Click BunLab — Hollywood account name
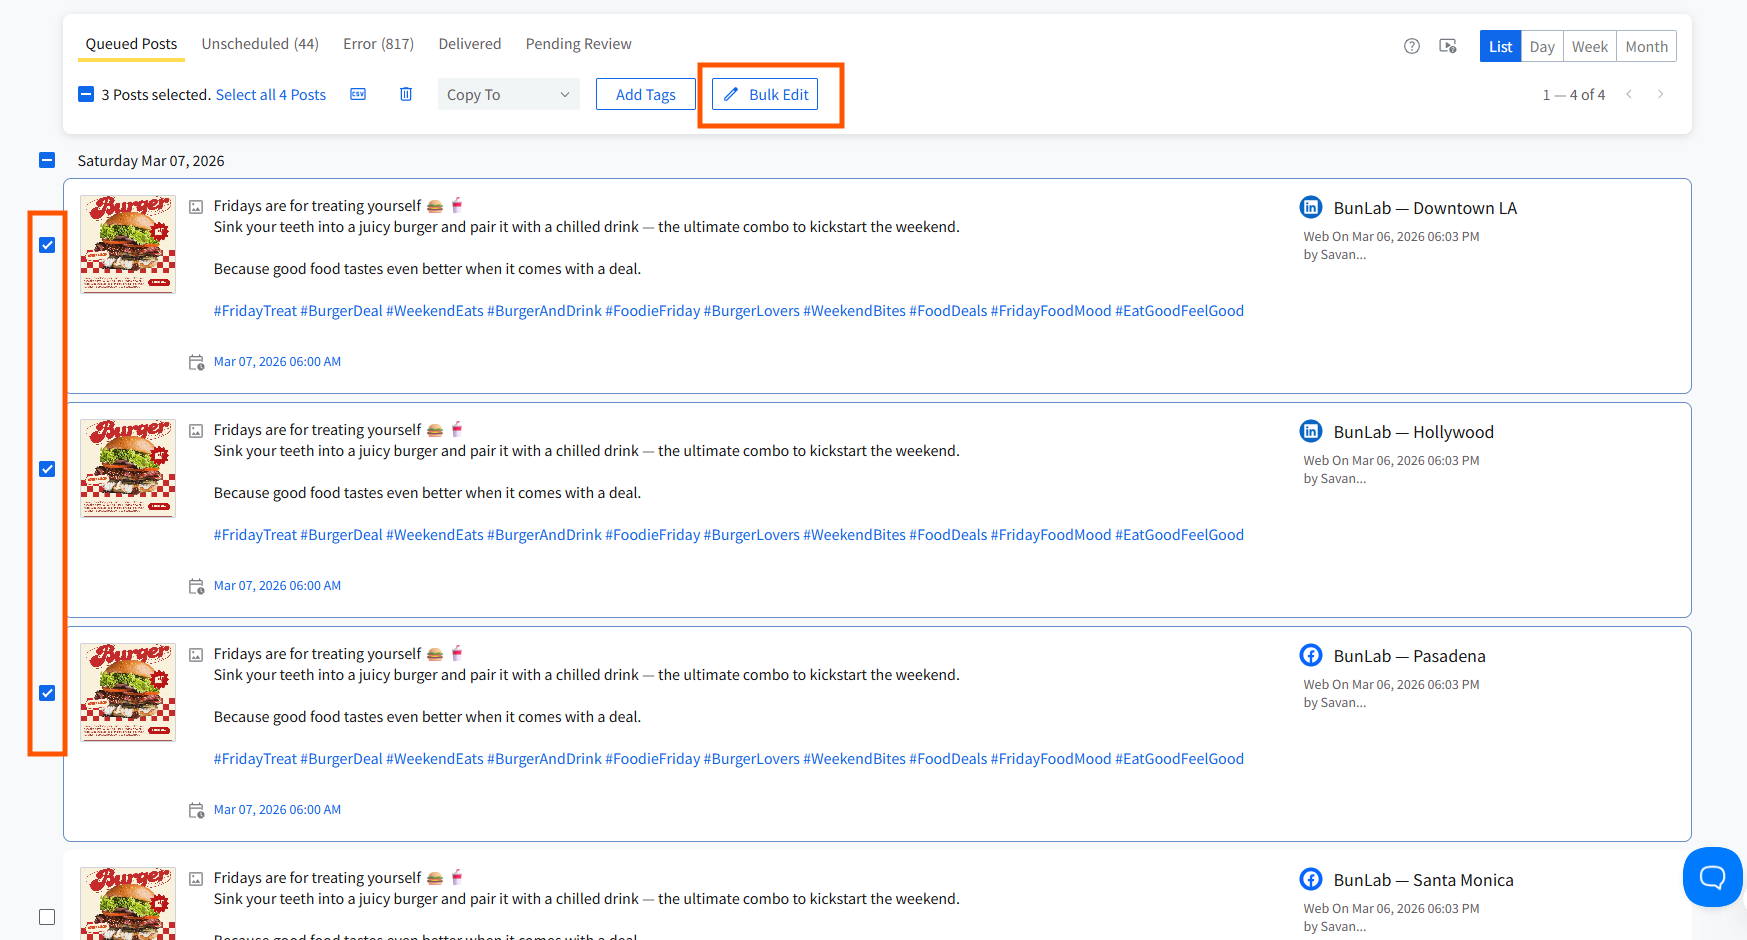1747x940 pixels. tap(1414, 432)
